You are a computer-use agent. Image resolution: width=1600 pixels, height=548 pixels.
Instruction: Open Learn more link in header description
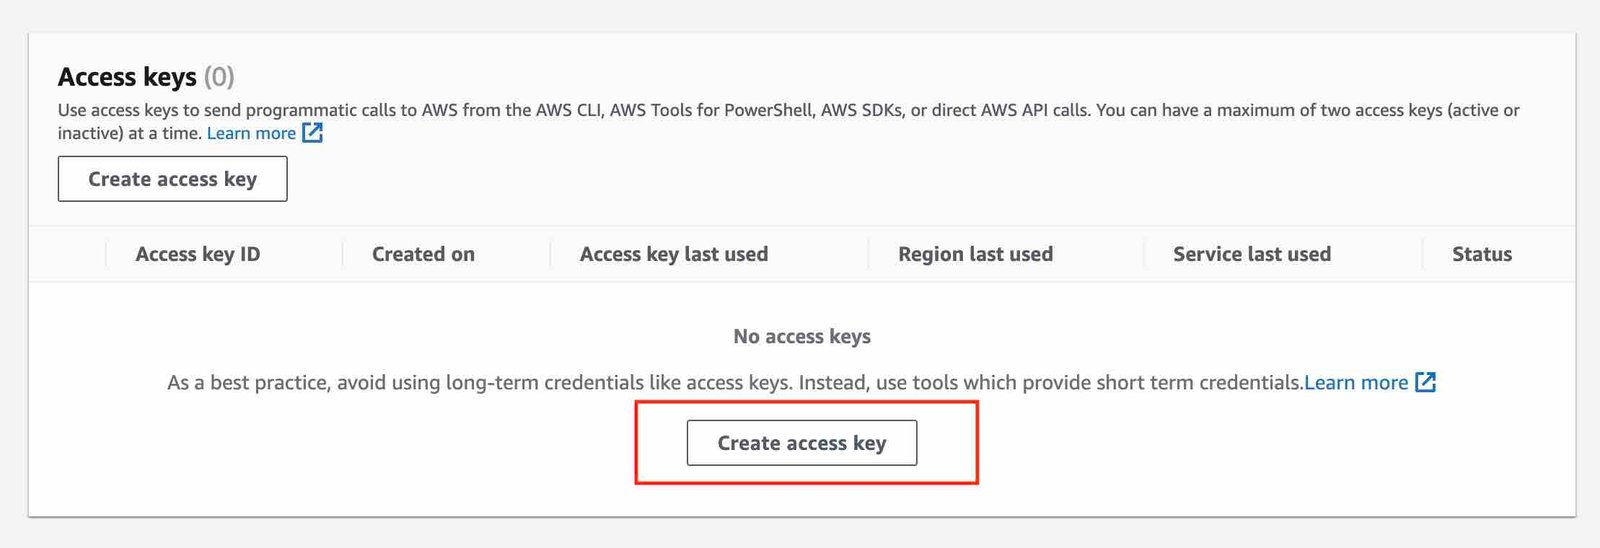(x=251, y=133)
